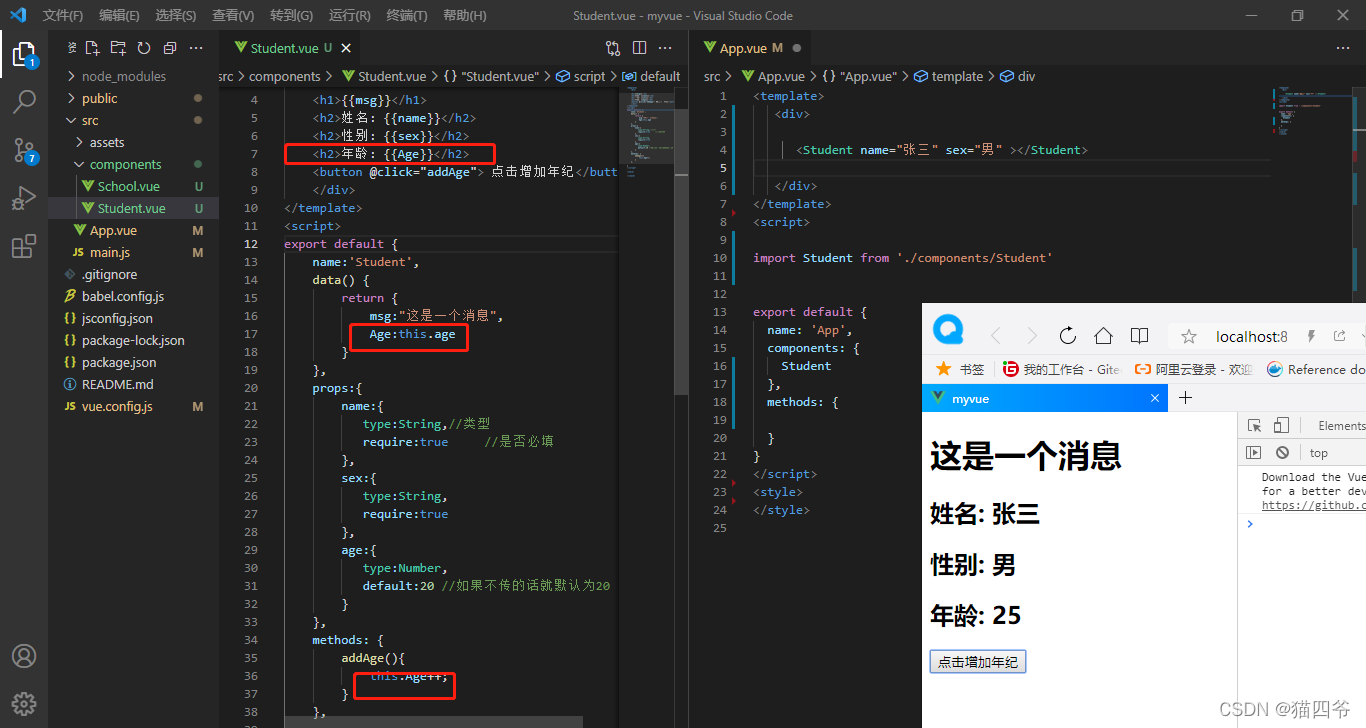Screen dimensions: 1366x728
Task: Open explorer more actions ellipsis
Action: [196, 48]
